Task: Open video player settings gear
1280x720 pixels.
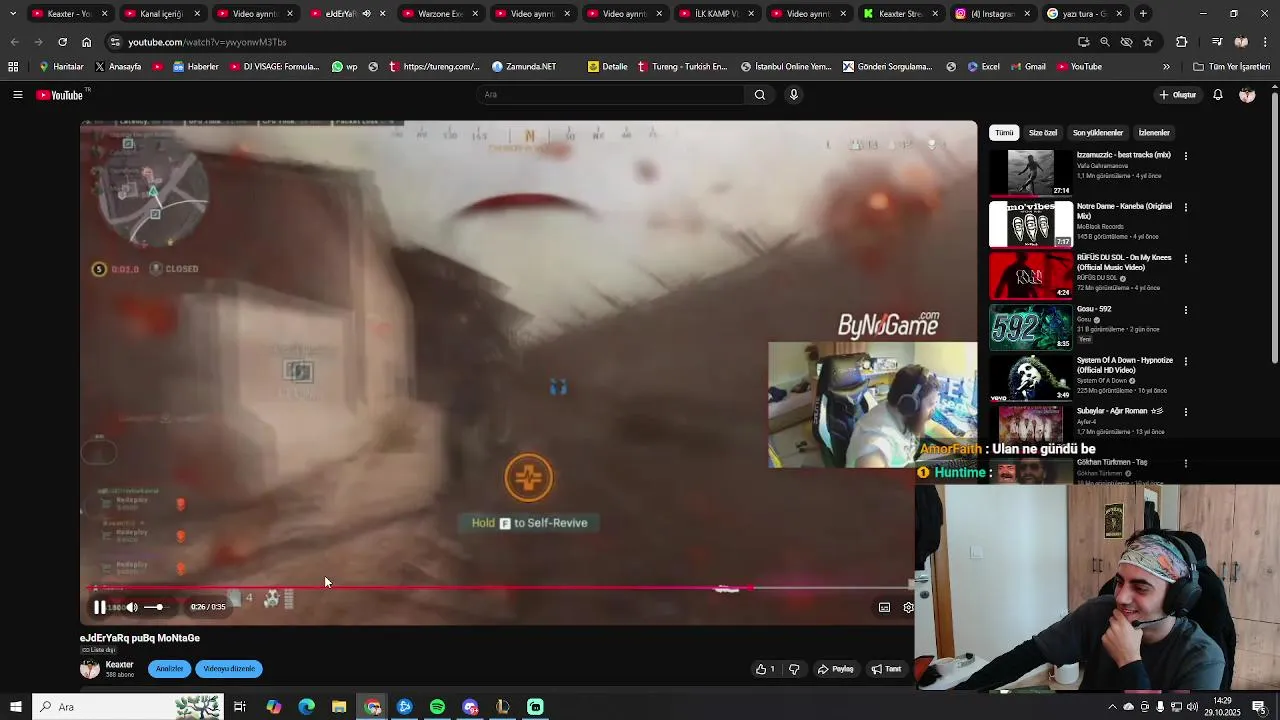Action: click(x=908, y=607)
